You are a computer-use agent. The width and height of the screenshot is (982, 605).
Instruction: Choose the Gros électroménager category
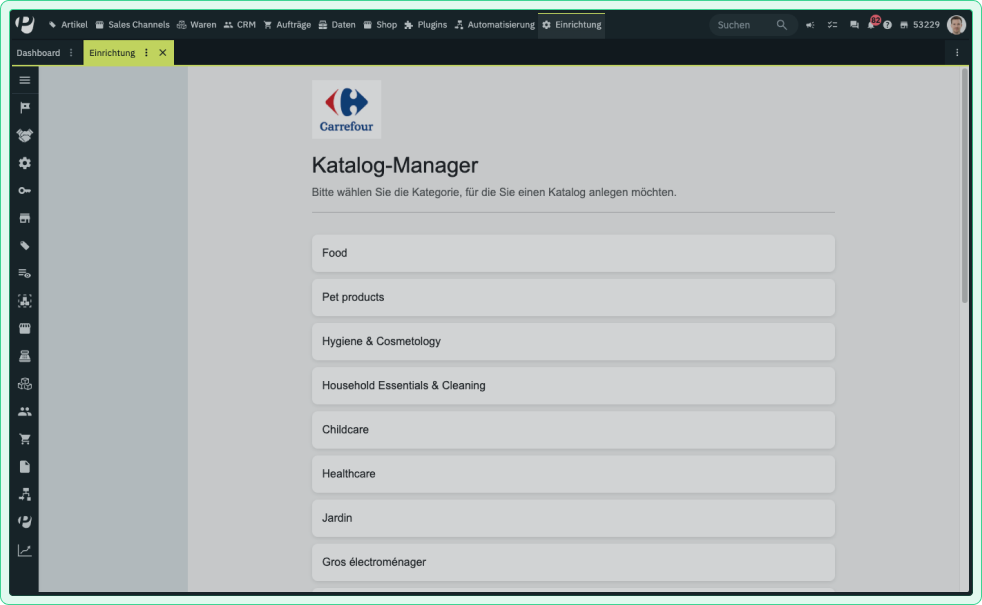(x=573, y=562)
